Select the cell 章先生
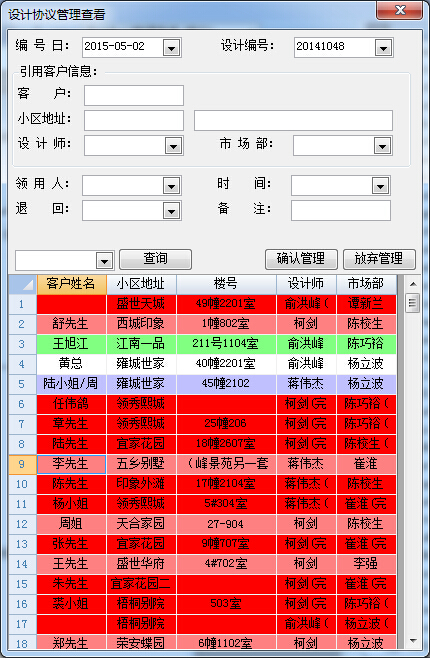 [x=71, y=424]
